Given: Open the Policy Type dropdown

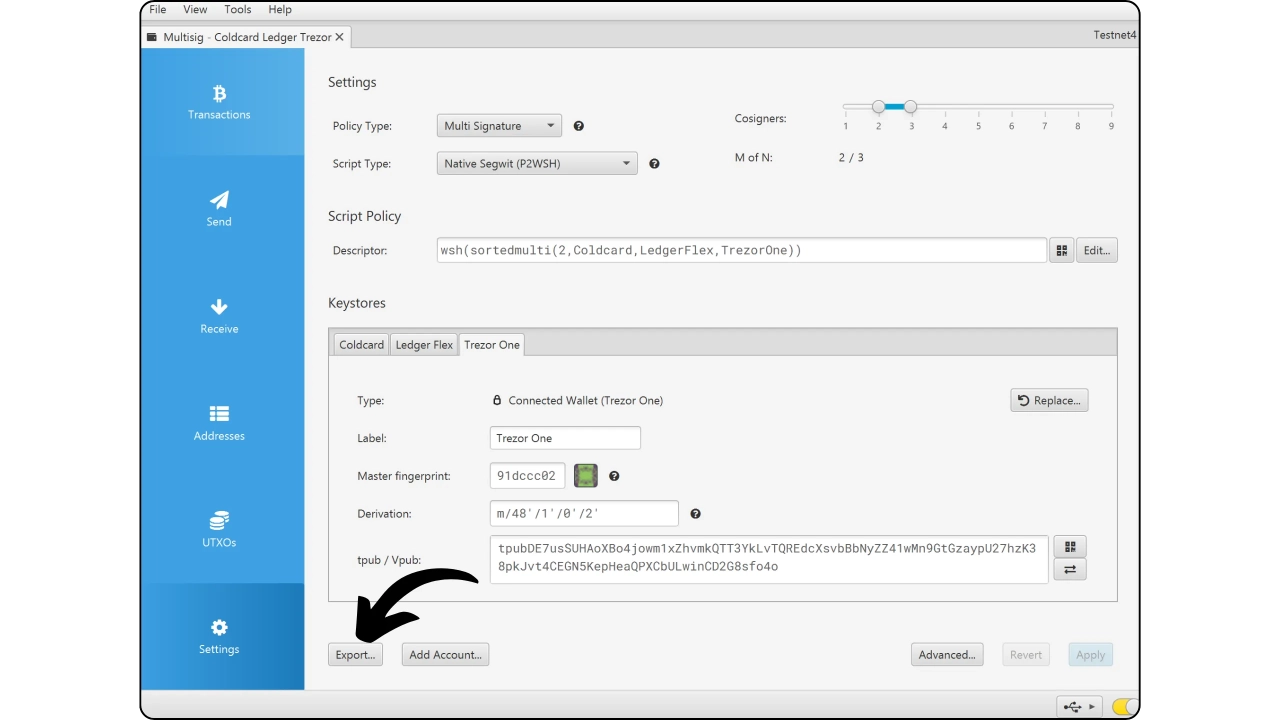Looking at the screenshot, I should tap(499, 126).
